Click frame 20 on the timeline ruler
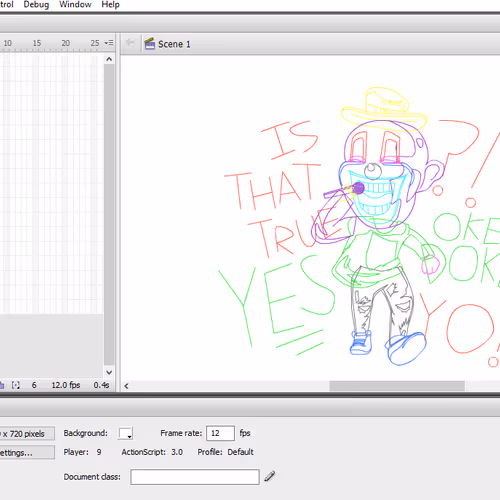The width and height of the screenshot is (500, 500). pos(66,43)
